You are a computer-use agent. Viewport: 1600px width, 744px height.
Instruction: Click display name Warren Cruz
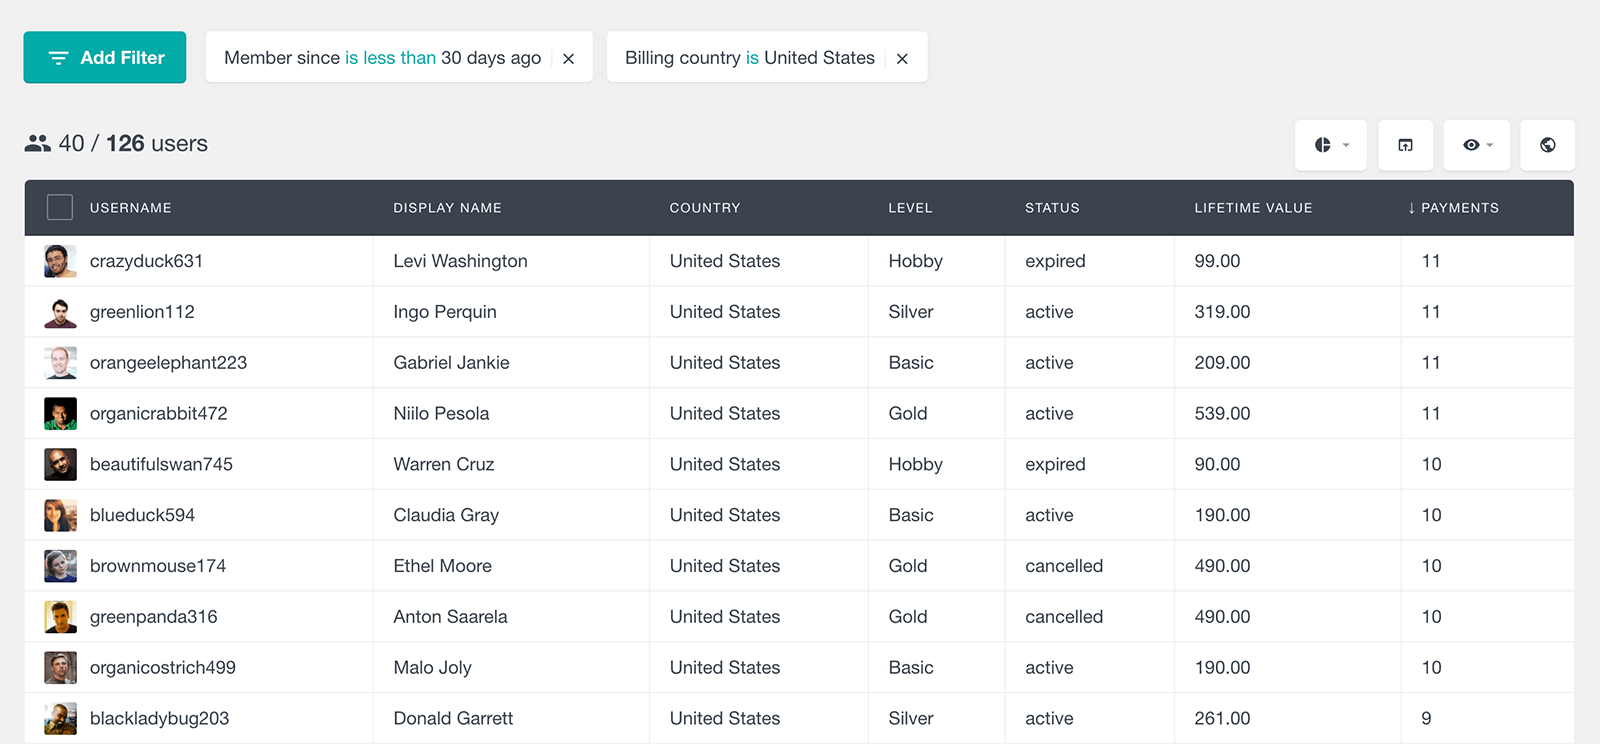tap(444, 464)
